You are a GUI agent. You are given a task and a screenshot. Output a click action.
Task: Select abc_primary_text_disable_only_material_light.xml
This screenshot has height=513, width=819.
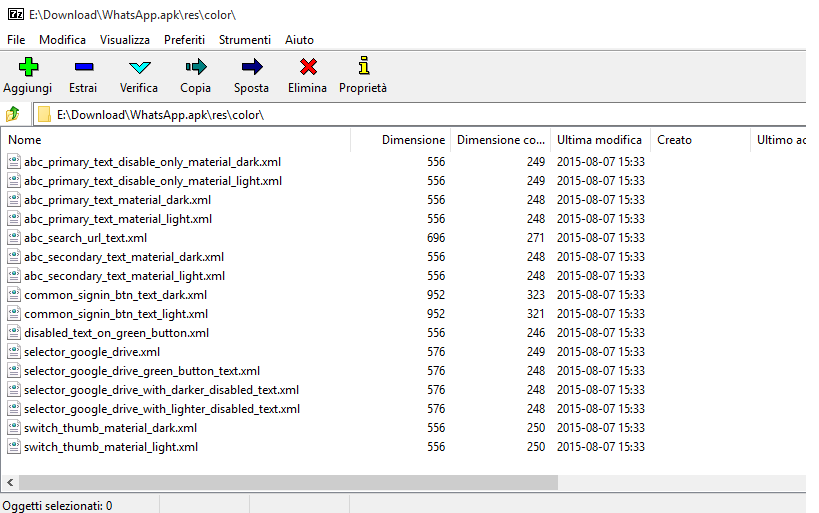tap(153, 181)
